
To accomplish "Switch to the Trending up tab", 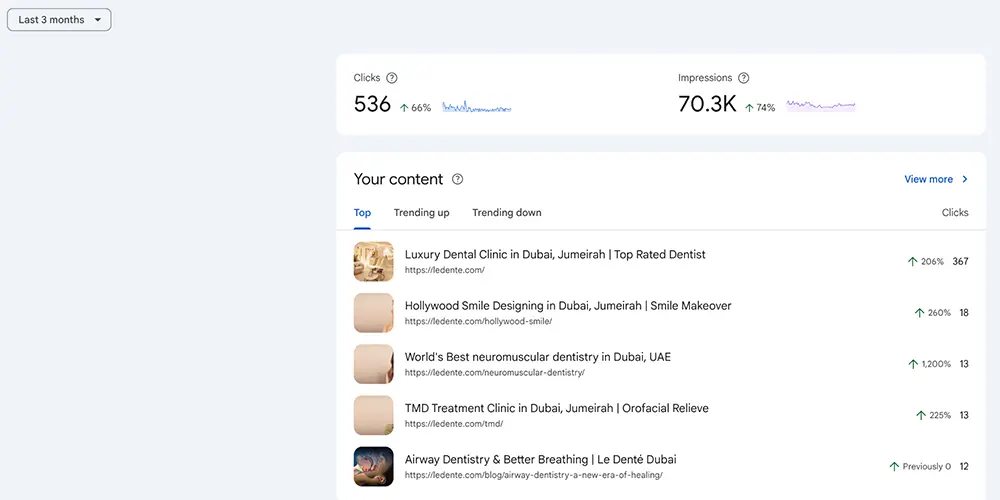I will [x=422, y=213].
